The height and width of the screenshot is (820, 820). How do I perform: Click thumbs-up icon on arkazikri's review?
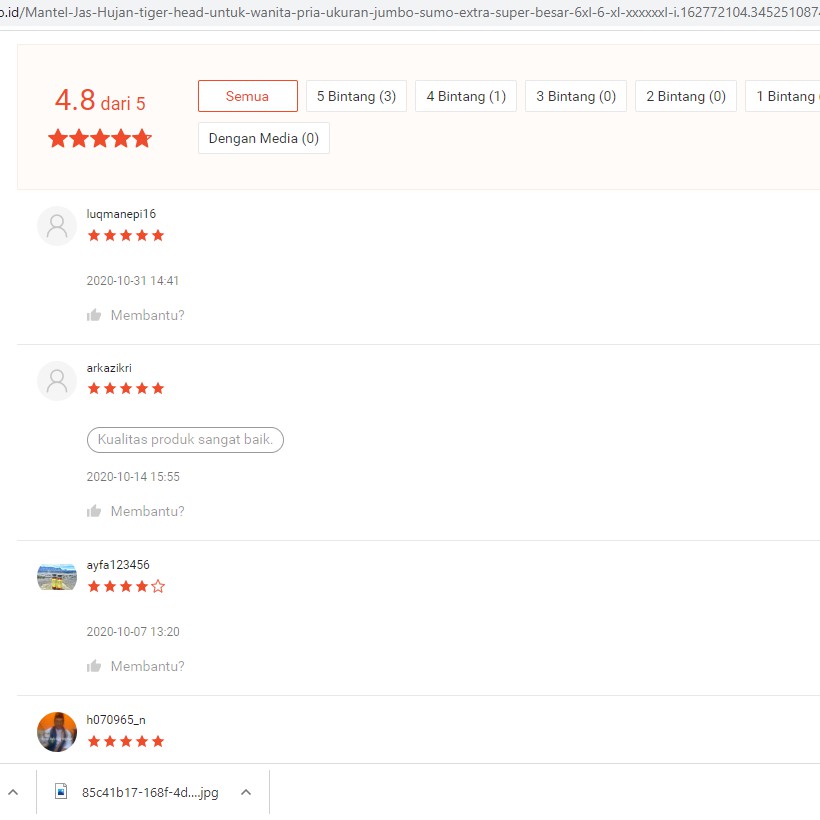pos(94,511)
